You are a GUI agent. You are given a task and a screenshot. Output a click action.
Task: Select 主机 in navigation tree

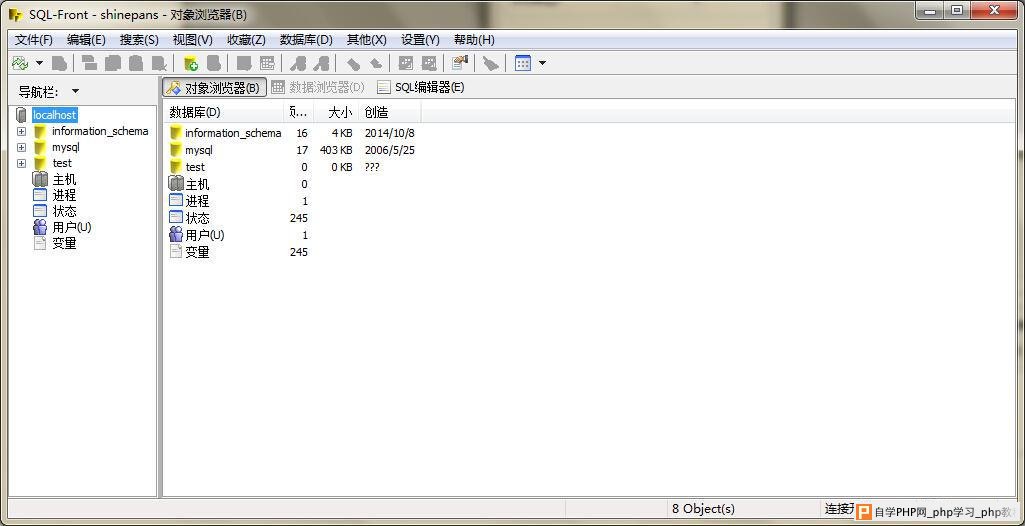[64, 179]
